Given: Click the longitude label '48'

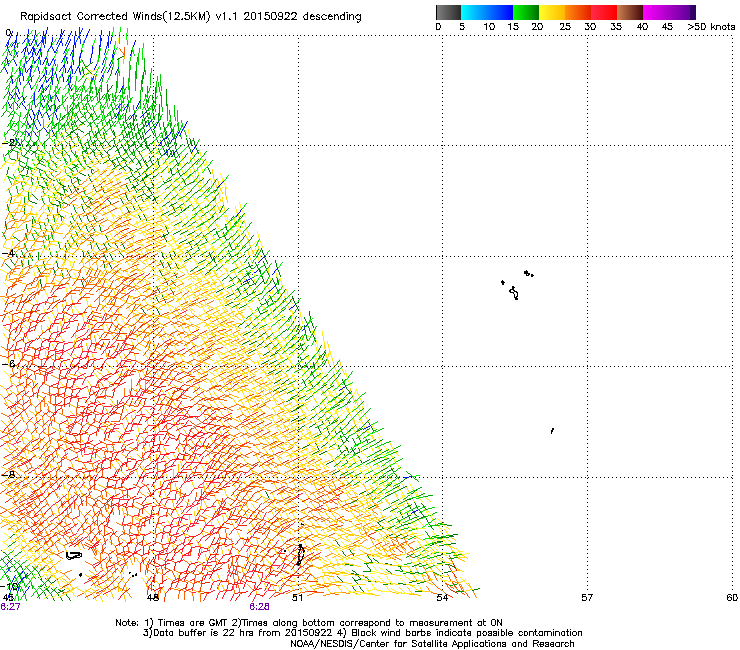Looking at the screenshot, I should pos(153,598).
